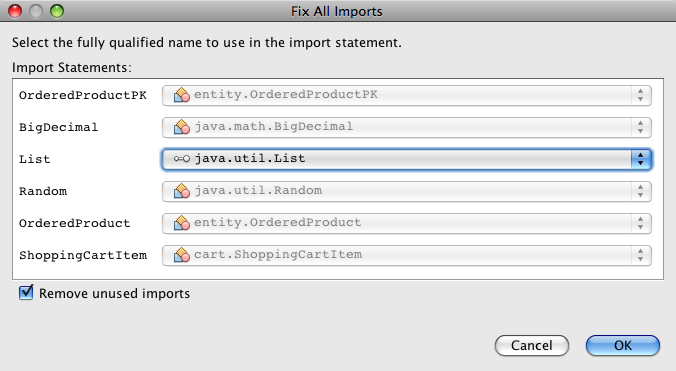676x371 pixels.
Task: Select the java.util.List combo box text
Action: (250, 159)
